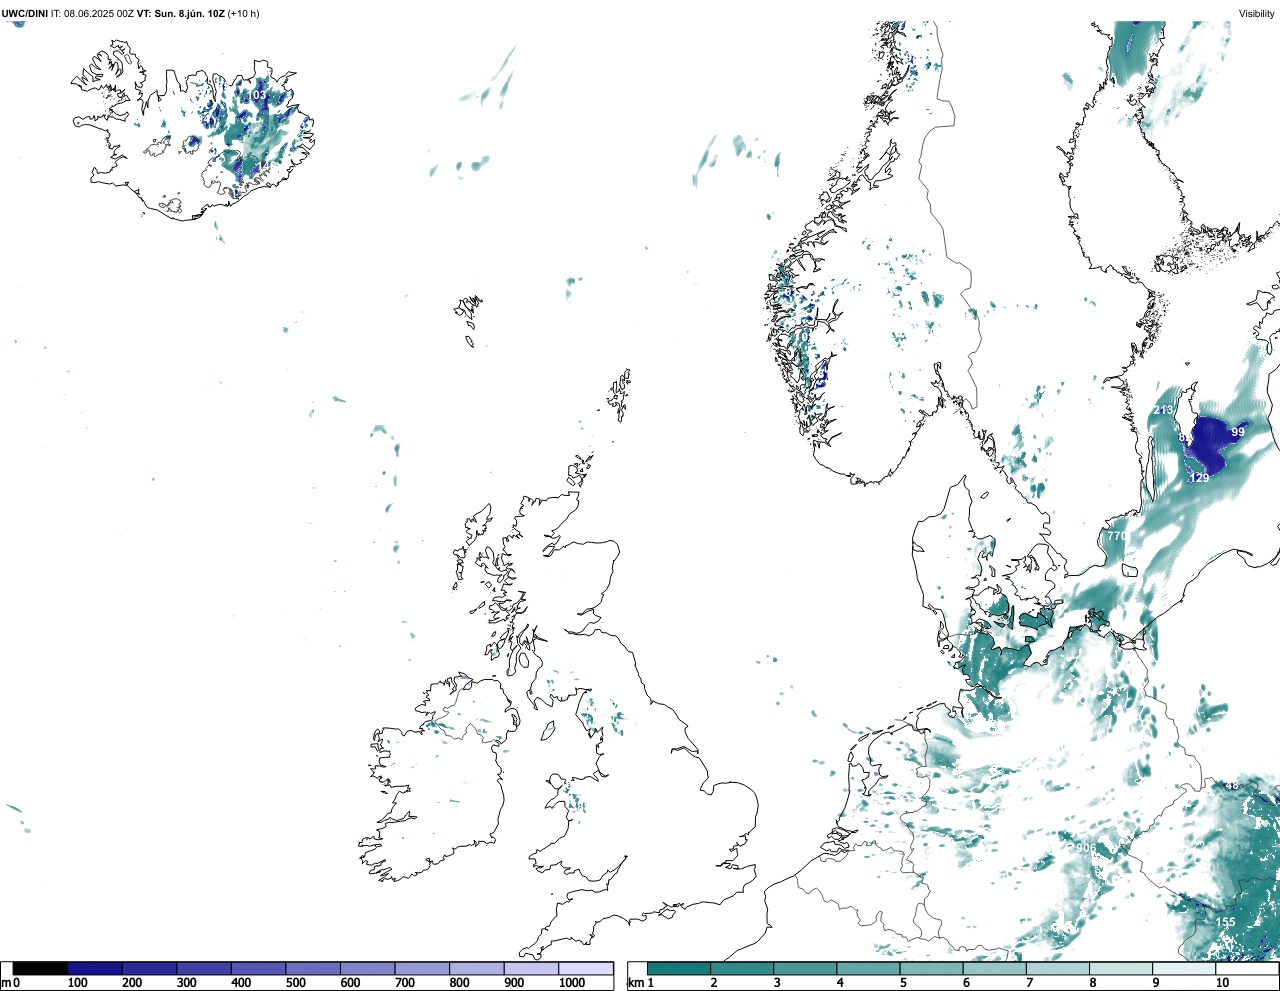
Task: Select the 100–200 m dark navy swatch
Action: click(95, 968)
